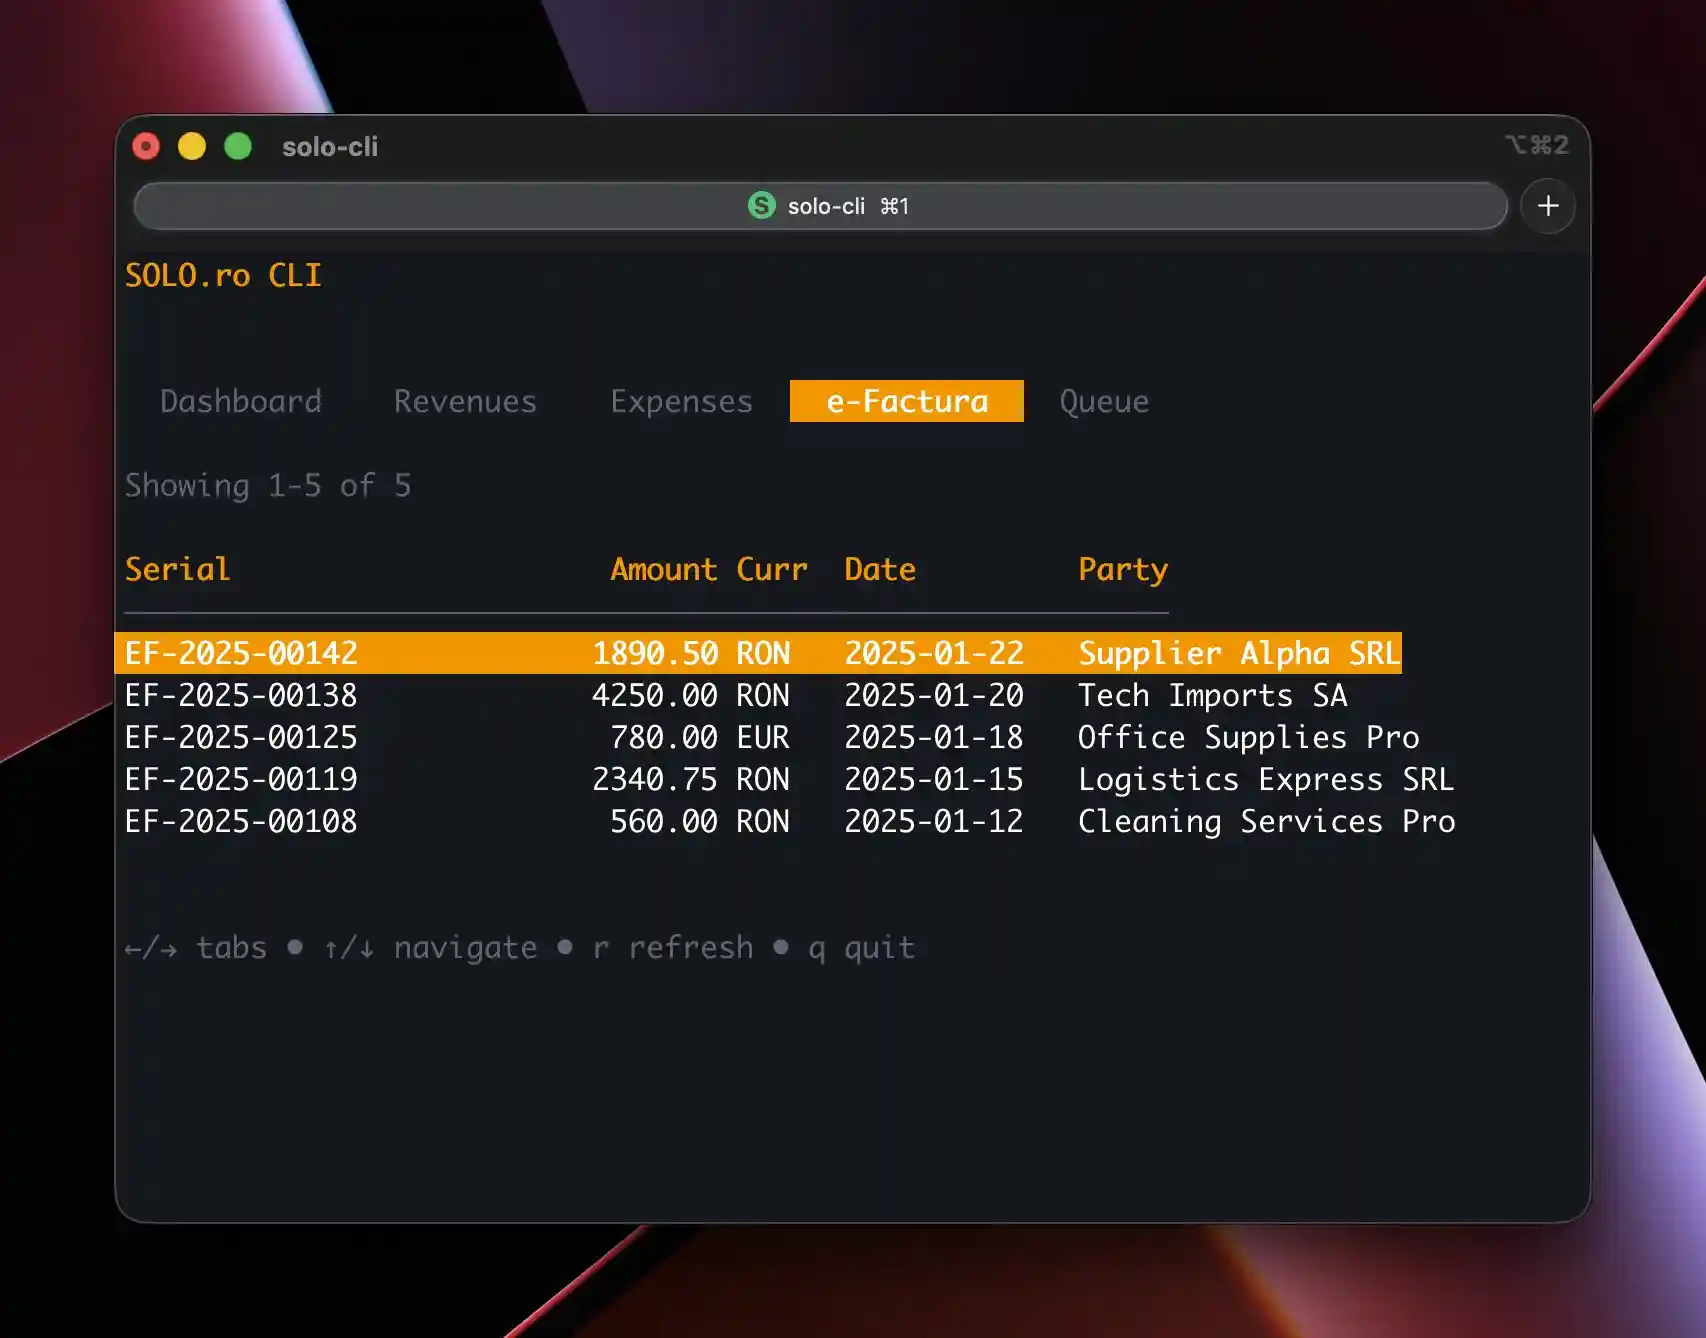This screenshot has width=1706, height=1338.
Task: Select the e-Factura tab
Action: (x=906, y=402)
